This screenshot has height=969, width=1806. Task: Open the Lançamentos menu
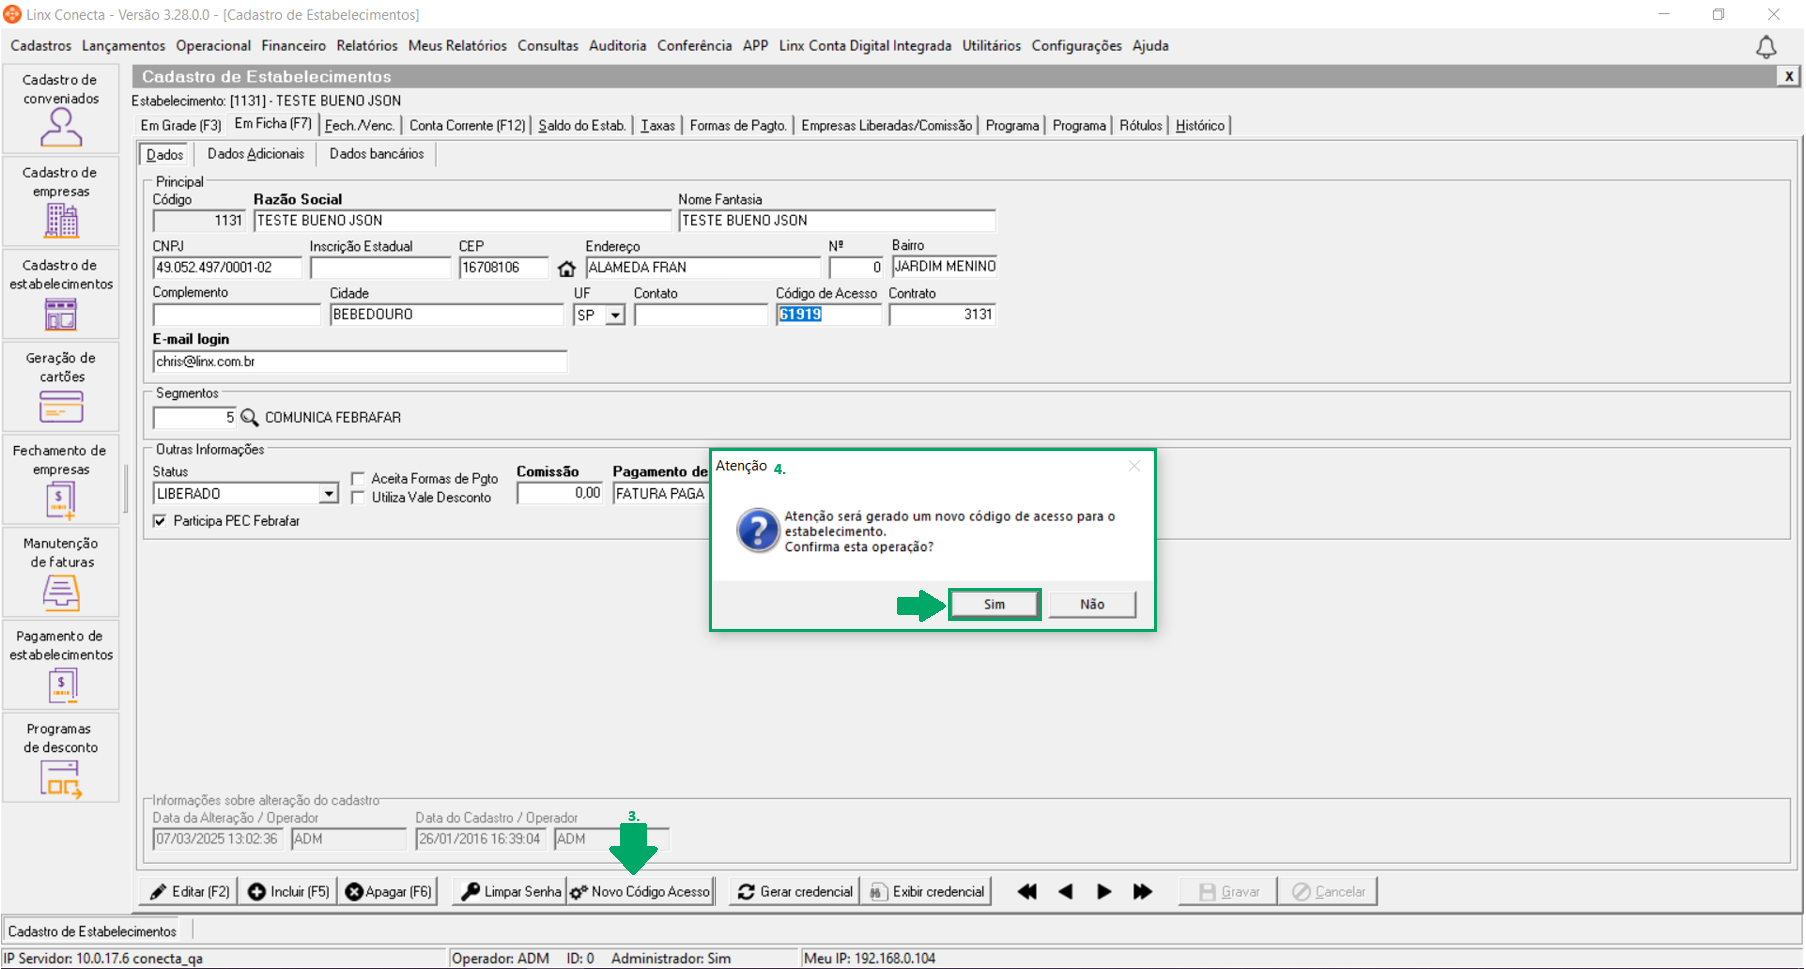pyautogui.click(x=124, y=46)
